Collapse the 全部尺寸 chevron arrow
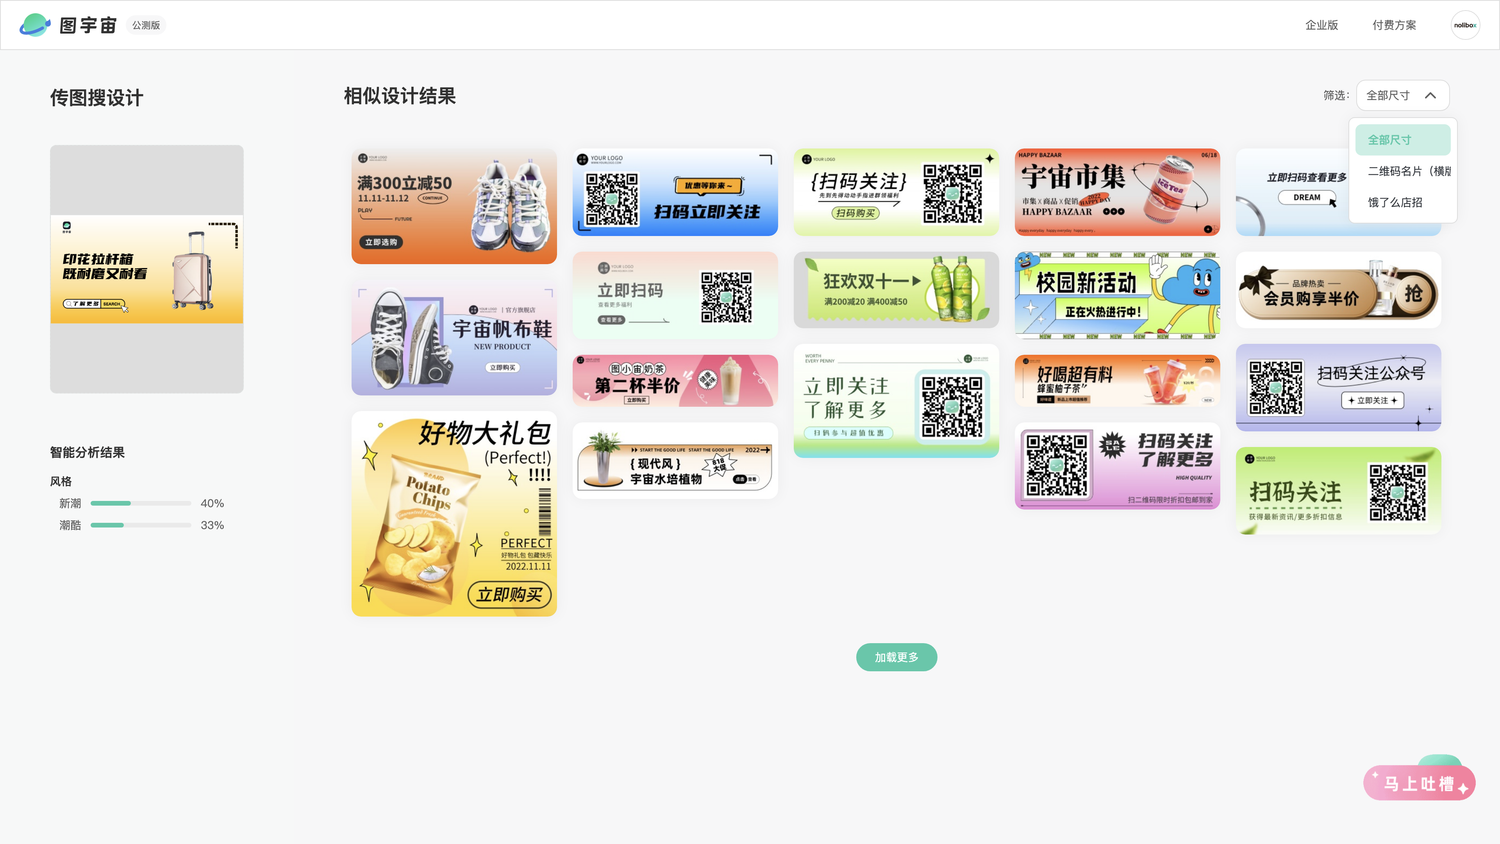The width and height of the screenshot is (1500, 844). click(x=1431, y=96)
